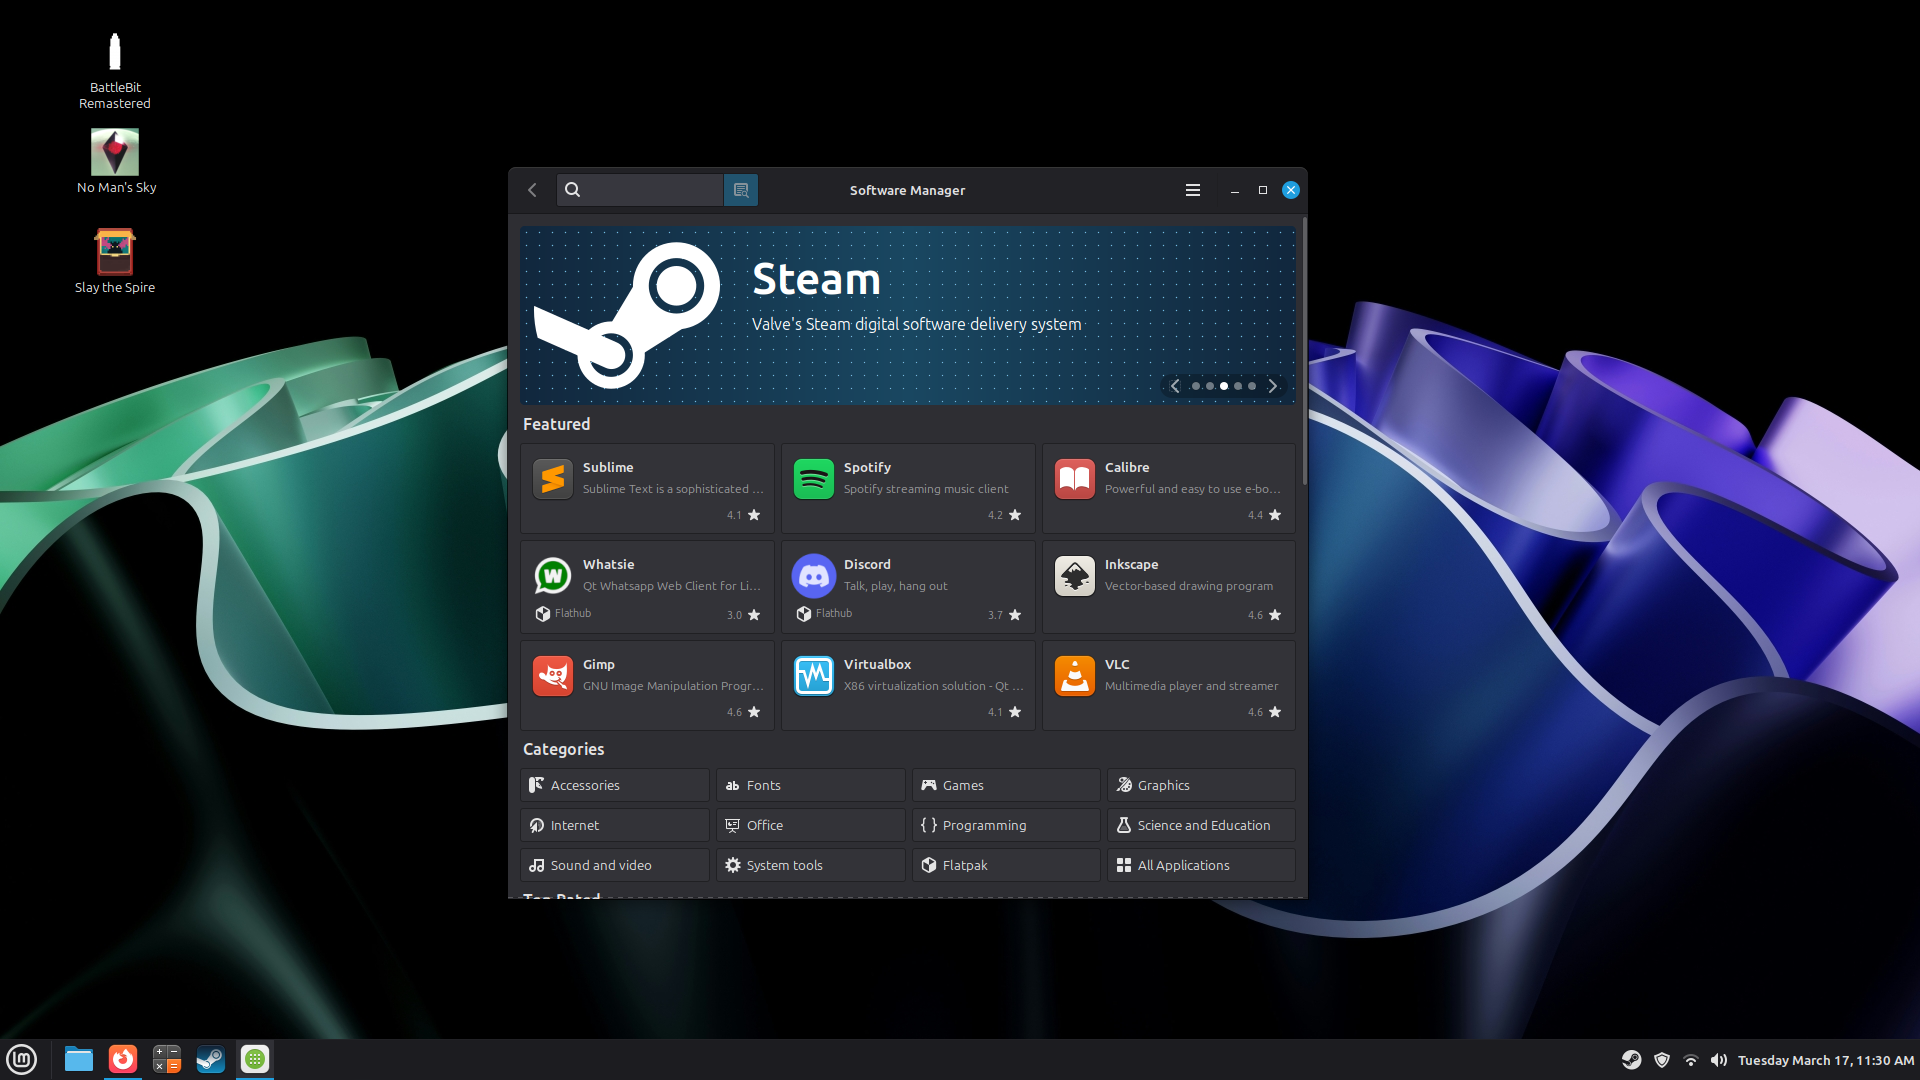Open the Inkscape featured entry
This screenshot has width=1920, height=1080.
[x=1168, y=587]
